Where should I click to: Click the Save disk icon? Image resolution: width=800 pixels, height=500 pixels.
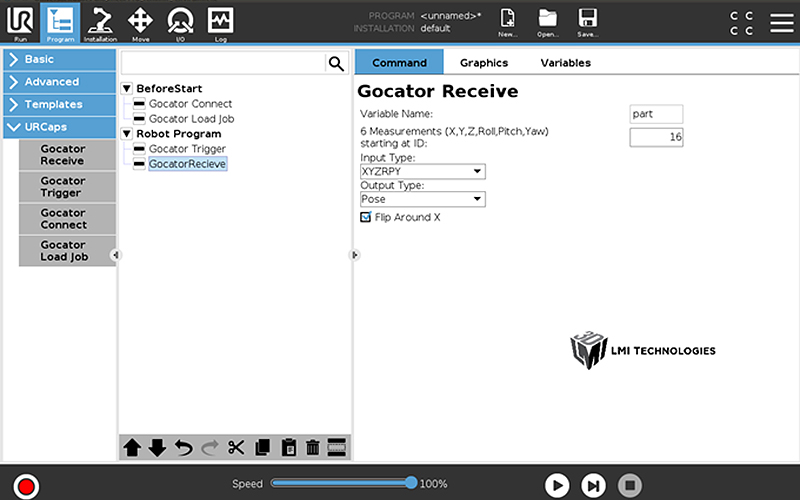pos(588,23)
